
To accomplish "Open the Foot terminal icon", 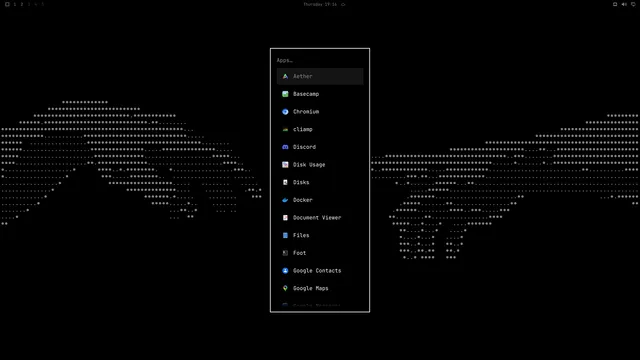I will point(285,253).
